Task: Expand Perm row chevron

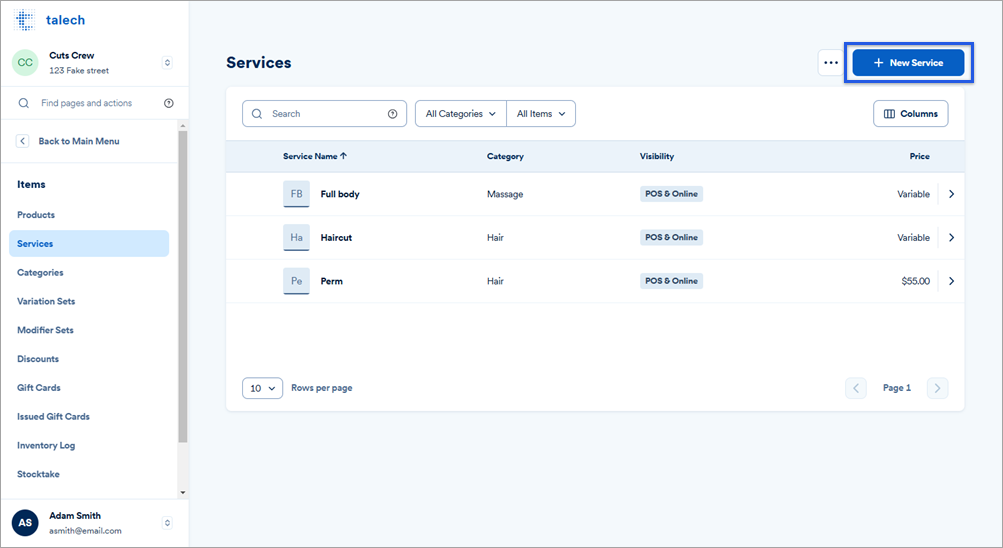Action: (951, 281)
